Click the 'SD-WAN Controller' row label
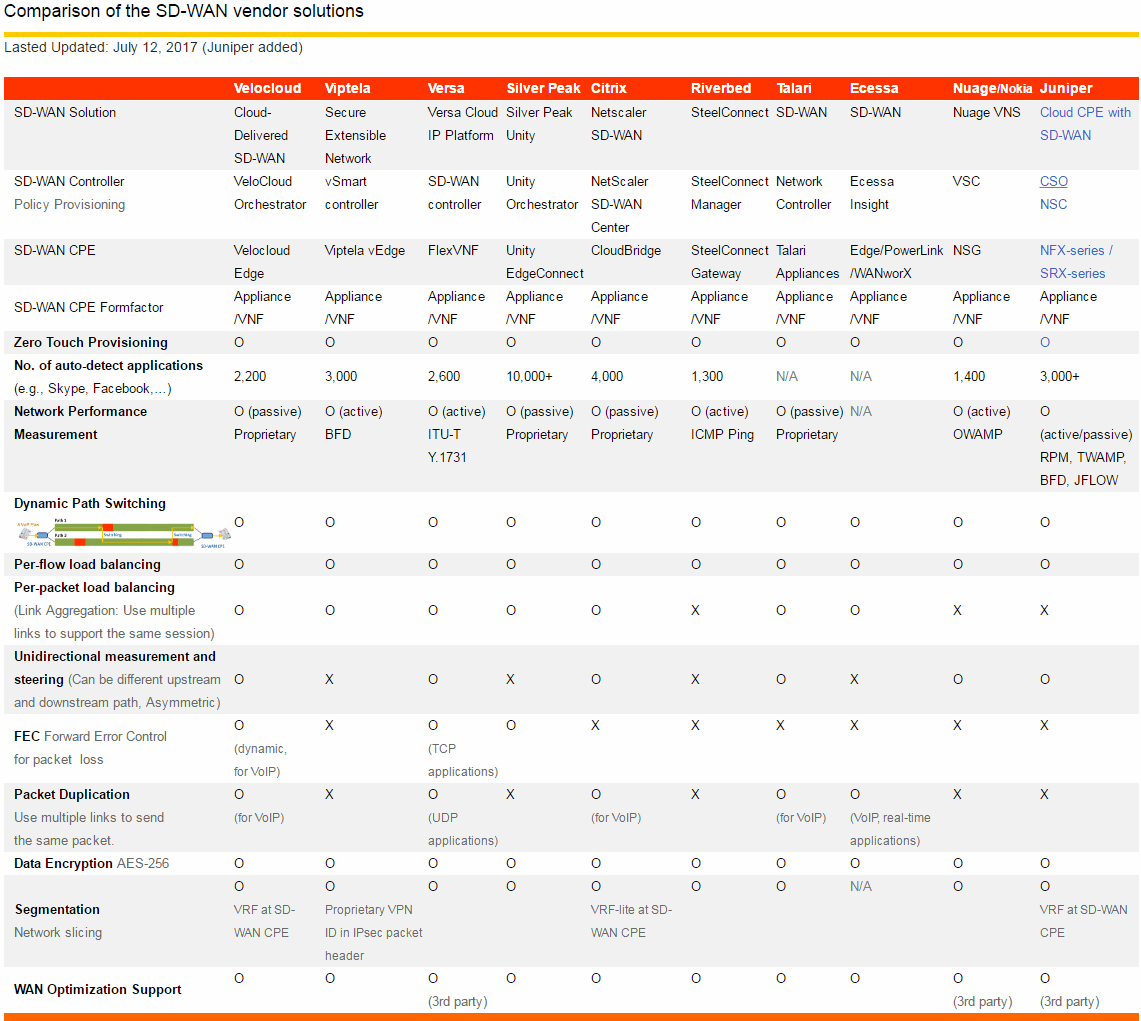Image resolution: width=1141 pixels, height=1021 pixels. 69,181
